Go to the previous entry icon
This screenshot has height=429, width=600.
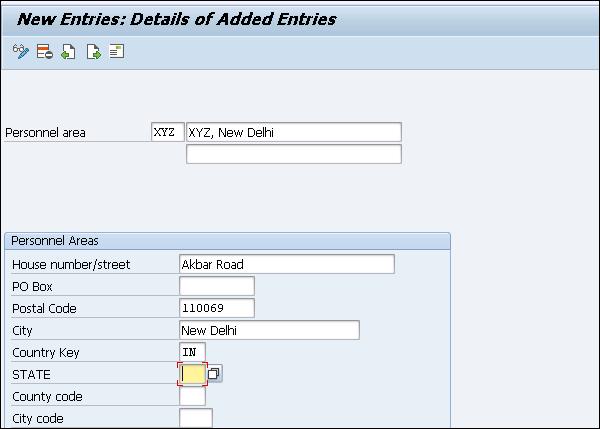pos(68,52)
